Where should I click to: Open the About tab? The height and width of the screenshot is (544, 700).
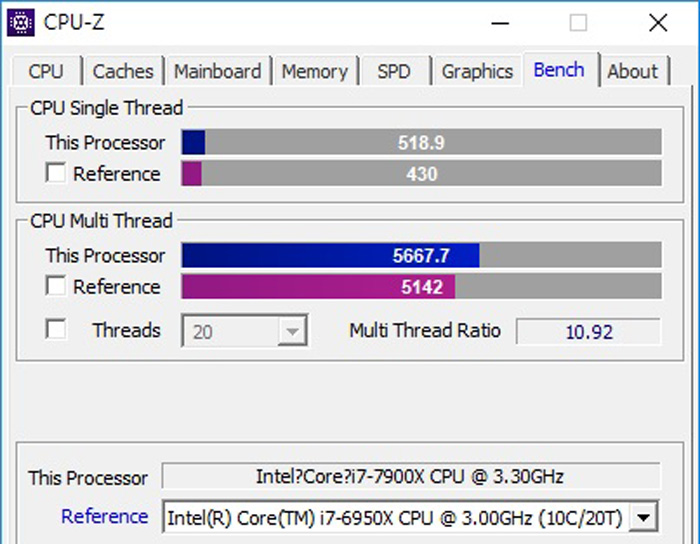click(x=633, y=71)
